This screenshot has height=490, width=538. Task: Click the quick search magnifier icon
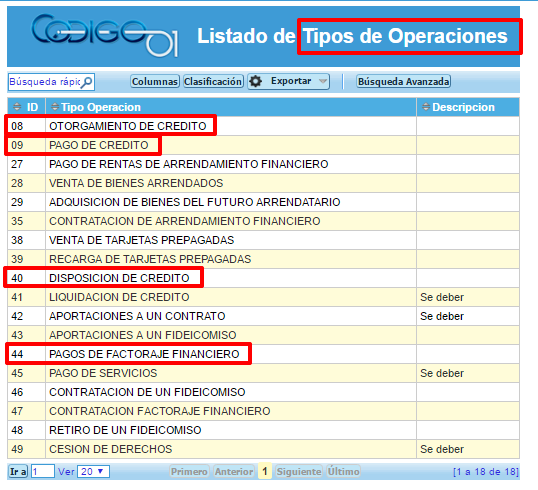[87, 82]
